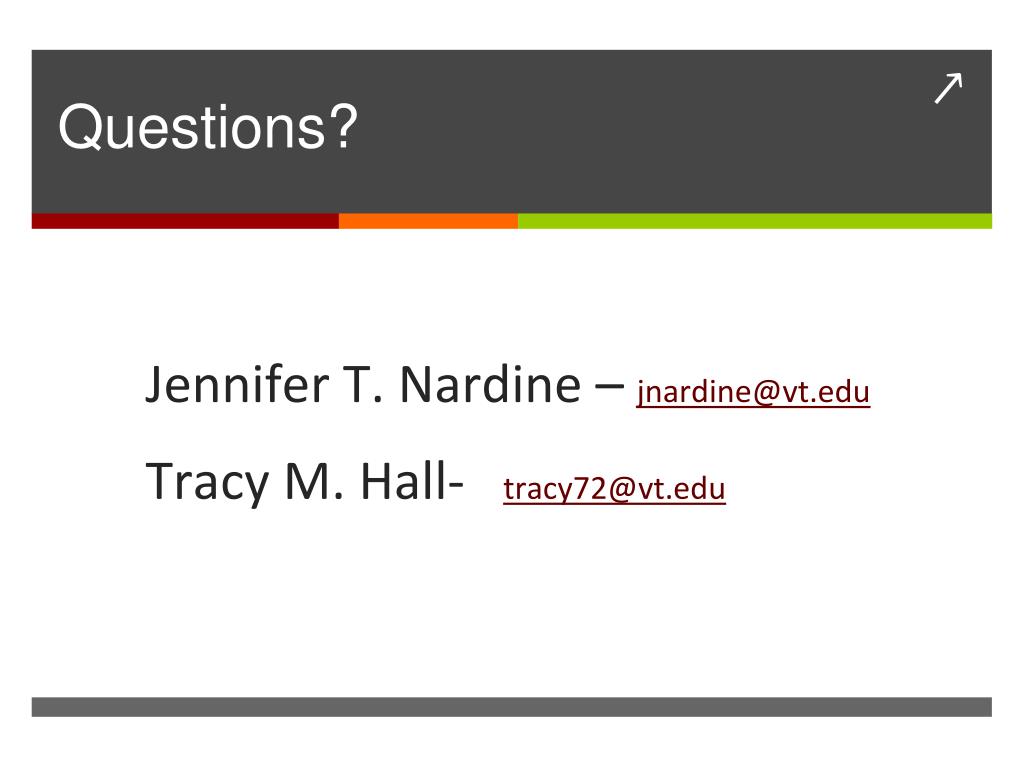The image size is (1024, 768).
Task: Click the gray footer bar
Action: tap(511, 707)
